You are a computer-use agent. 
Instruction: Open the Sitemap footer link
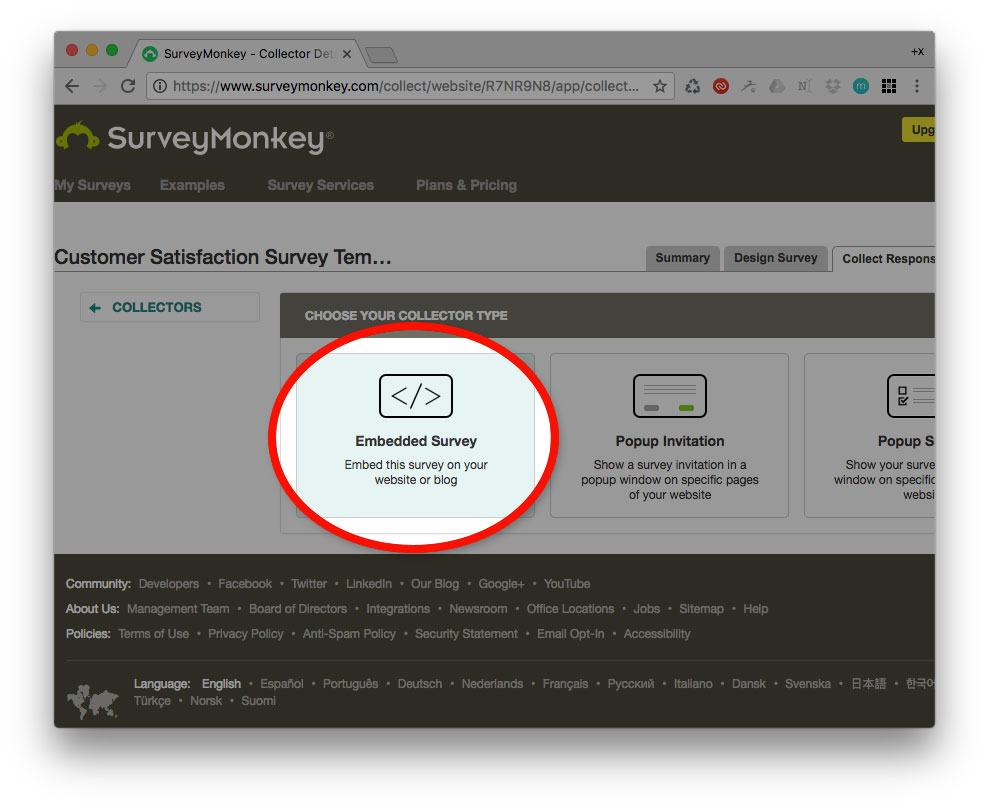point(701,609)
